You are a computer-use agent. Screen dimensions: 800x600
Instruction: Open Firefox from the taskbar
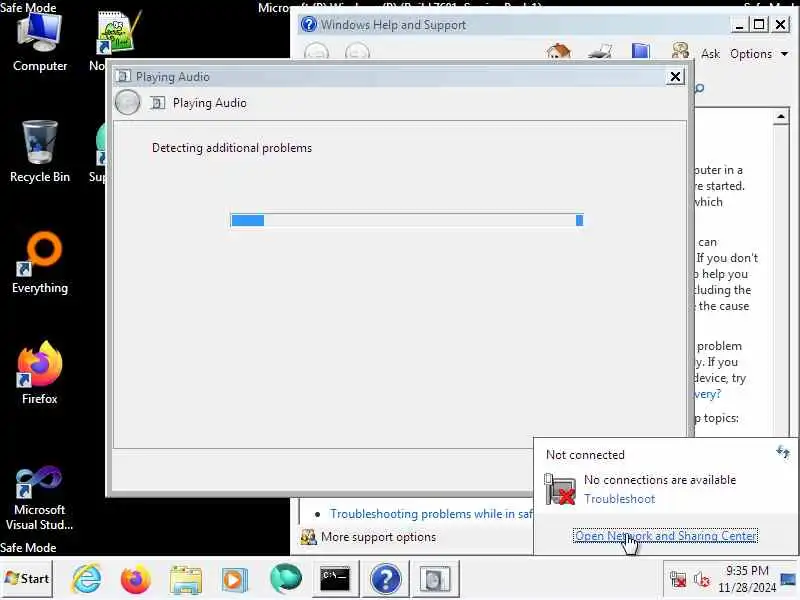click(136, 579)
